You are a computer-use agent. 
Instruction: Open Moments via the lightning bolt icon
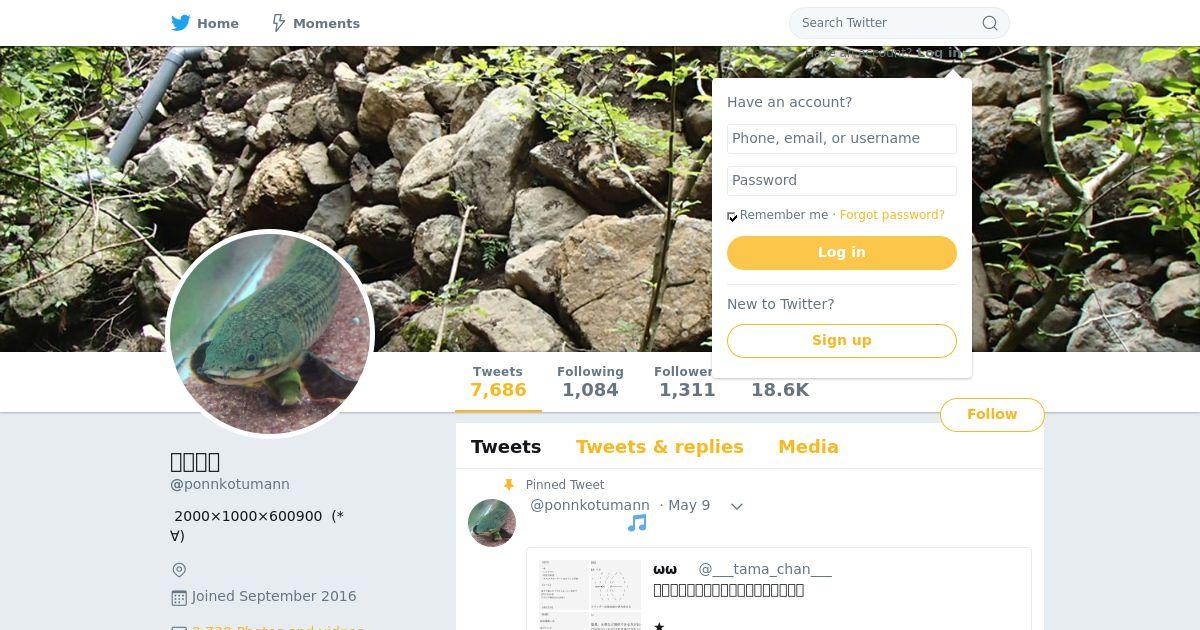pyautogui.click(x=279, y=23)
